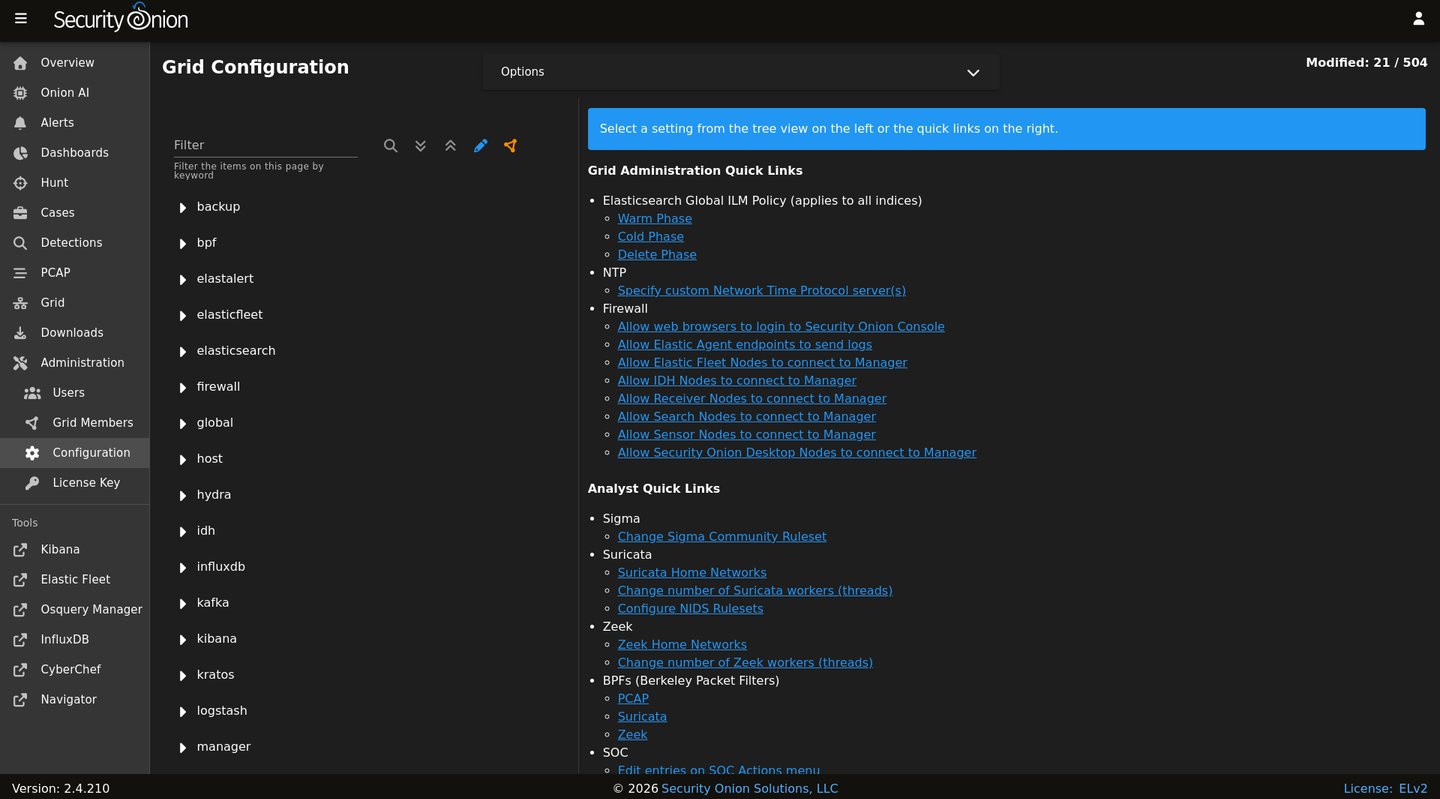
Task: Open Hunt via the crosshair icon
Action: (20, 183)
